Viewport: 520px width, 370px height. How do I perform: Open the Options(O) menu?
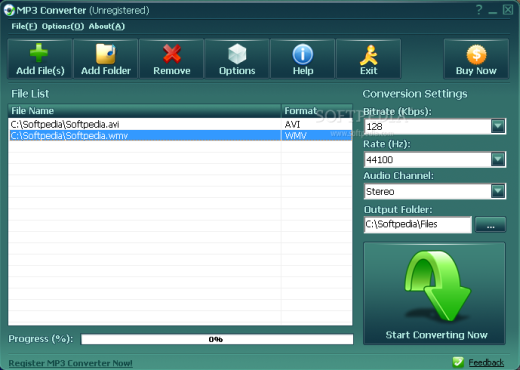pos(63,26)
